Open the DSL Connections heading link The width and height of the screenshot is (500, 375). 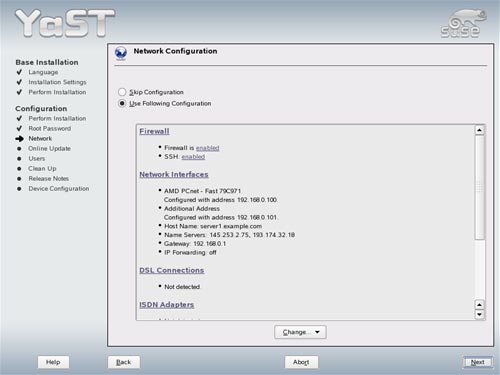point(172,270)
